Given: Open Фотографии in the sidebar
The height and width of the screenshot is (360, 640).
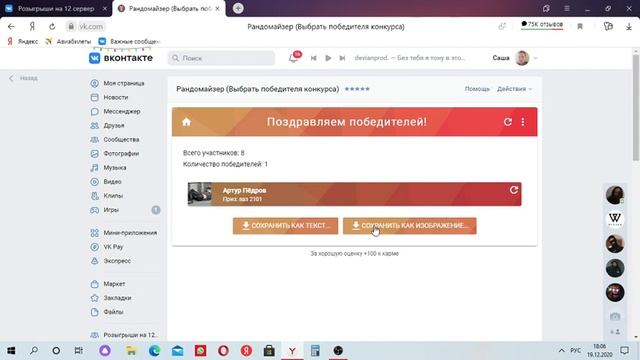Looking at the screenshot, I should coord(121,153).
